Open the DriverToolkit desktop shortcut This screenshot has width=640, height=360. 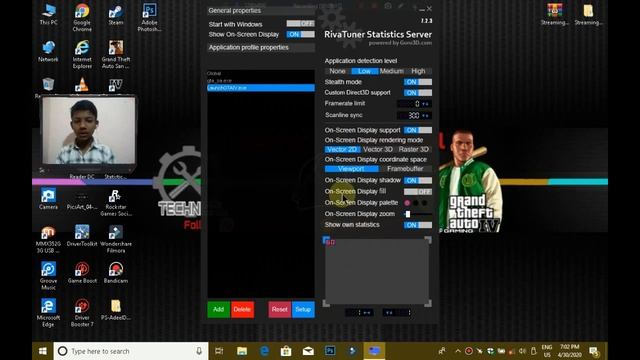tap(82, 236)
